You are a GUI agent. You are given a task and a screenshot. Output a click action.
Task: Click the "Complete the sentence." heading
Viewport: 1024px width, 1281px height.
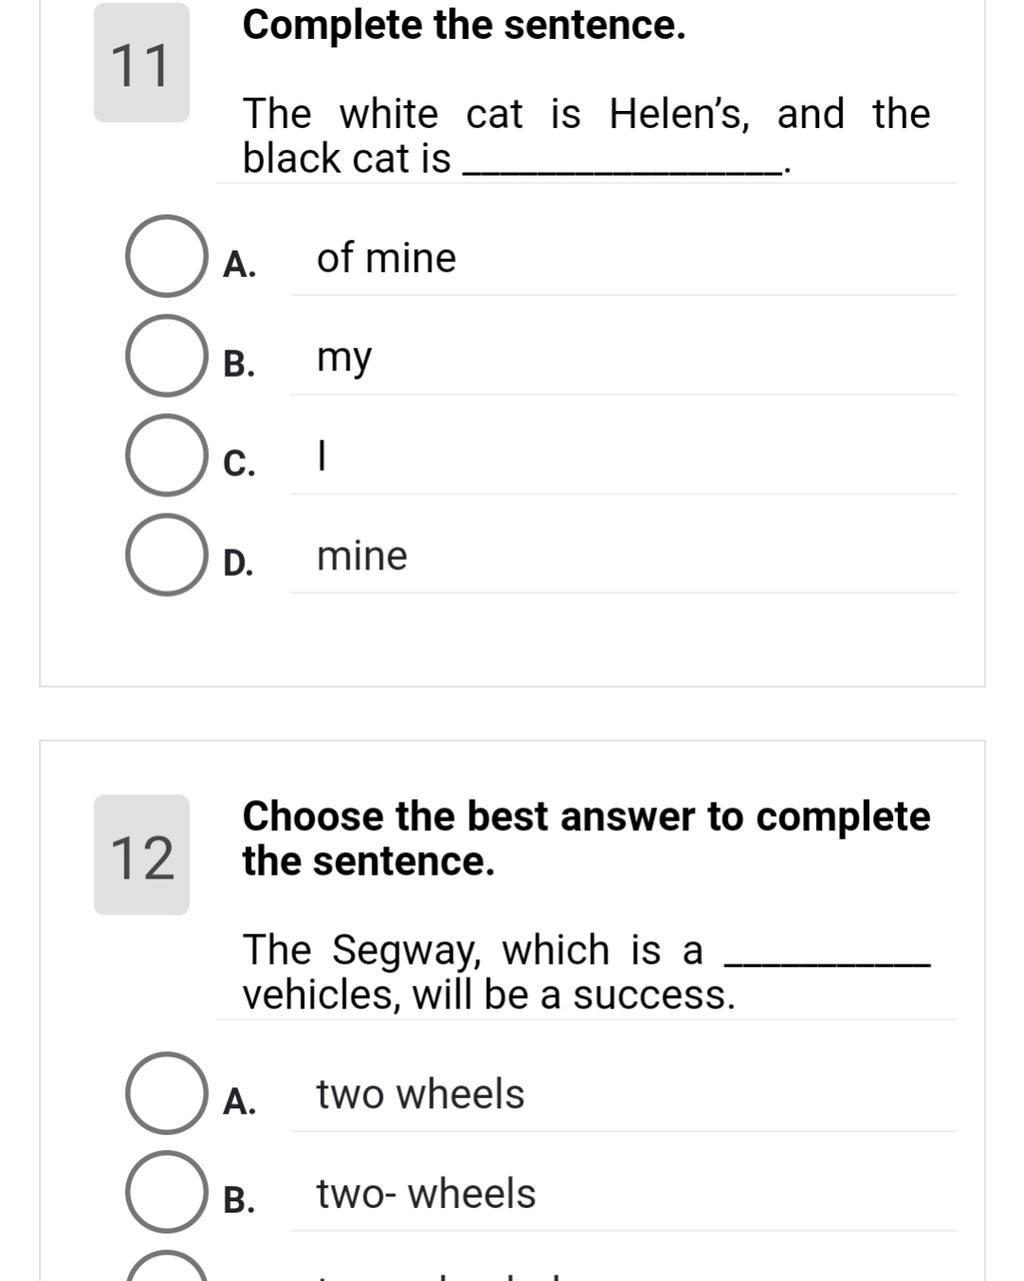tap(464, 26)
